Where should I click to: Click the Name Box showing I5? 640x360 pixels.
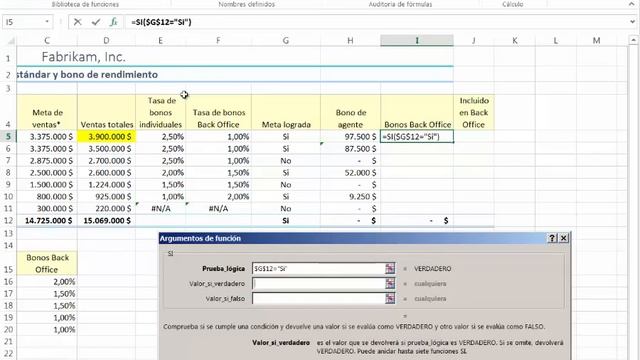coord(23,22)
